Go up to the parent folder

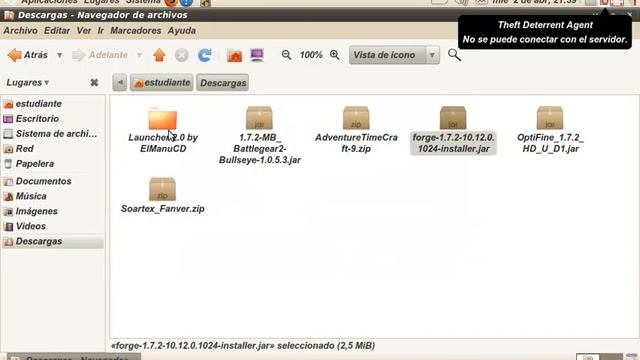click(159, 55)
